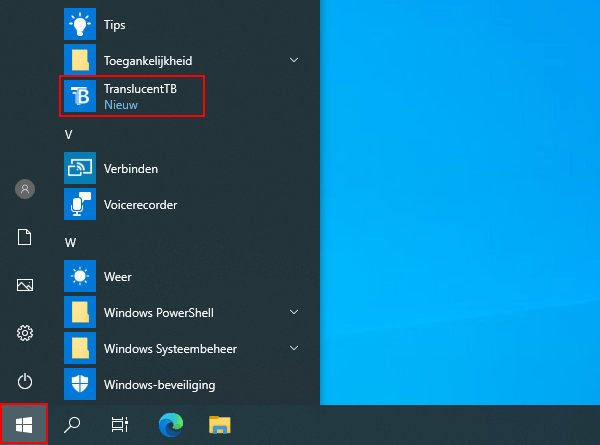The width and height of the screenshot is (600, 445).
Task: Click the Windows PowerShell folder icon
Action: pyautogui.click(x=80, y=312)
